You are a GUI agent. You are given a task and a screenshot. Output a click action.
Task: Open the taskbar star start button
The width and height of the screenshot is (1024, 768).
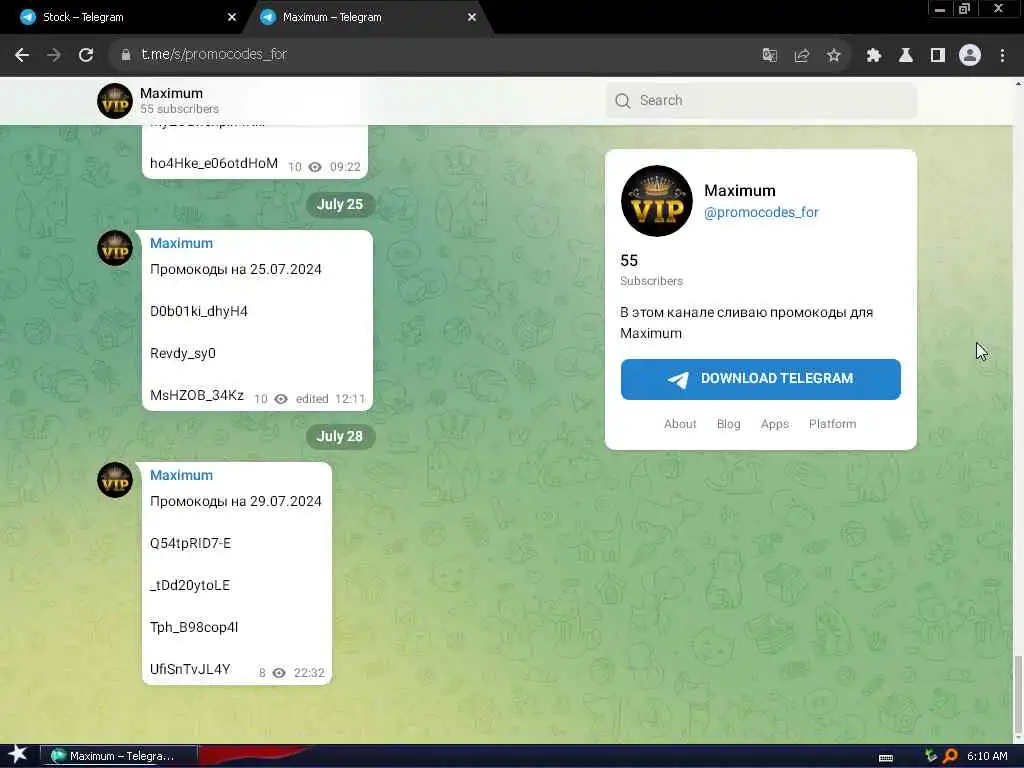(18, 755)
